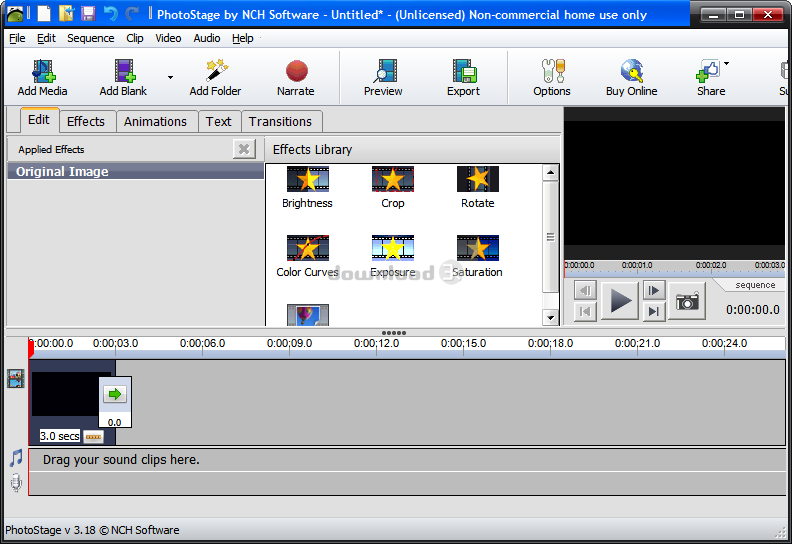The height and width of the screenshot is (544, 792).
Task: Take a snapshot with the camera icon
Action: click(687, 301)
